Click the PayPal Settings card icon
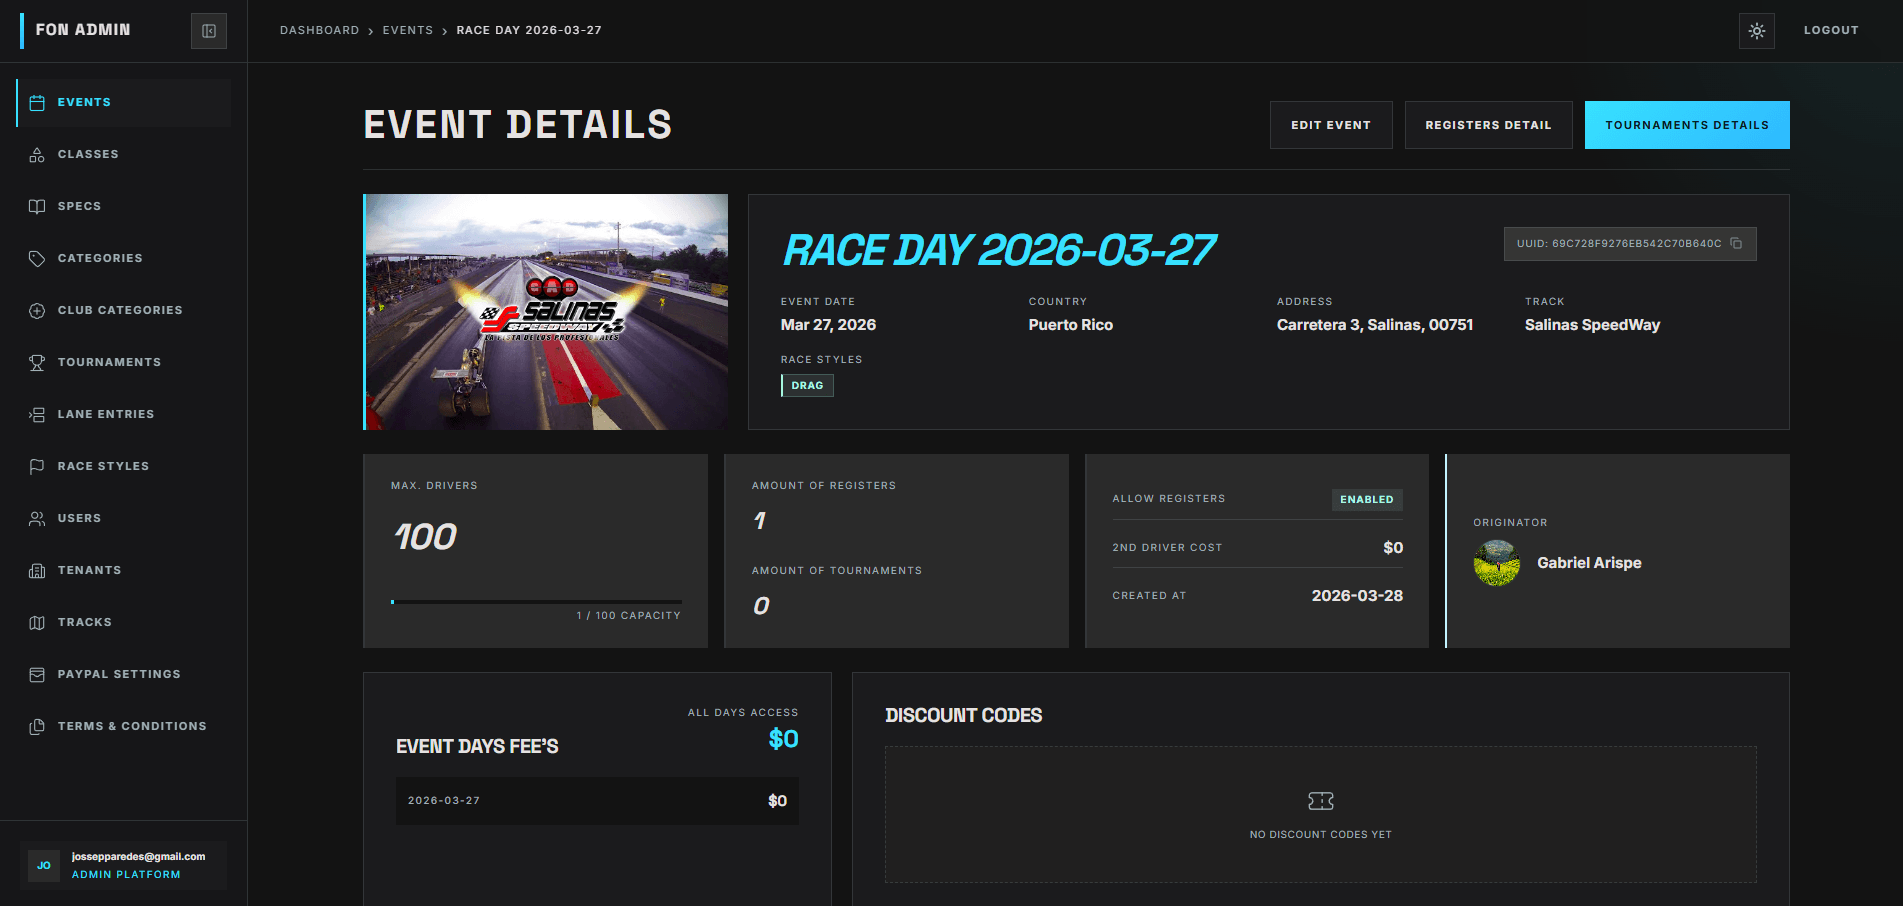The width and height of the screenshot is (1903, 906). coord(37,675)
